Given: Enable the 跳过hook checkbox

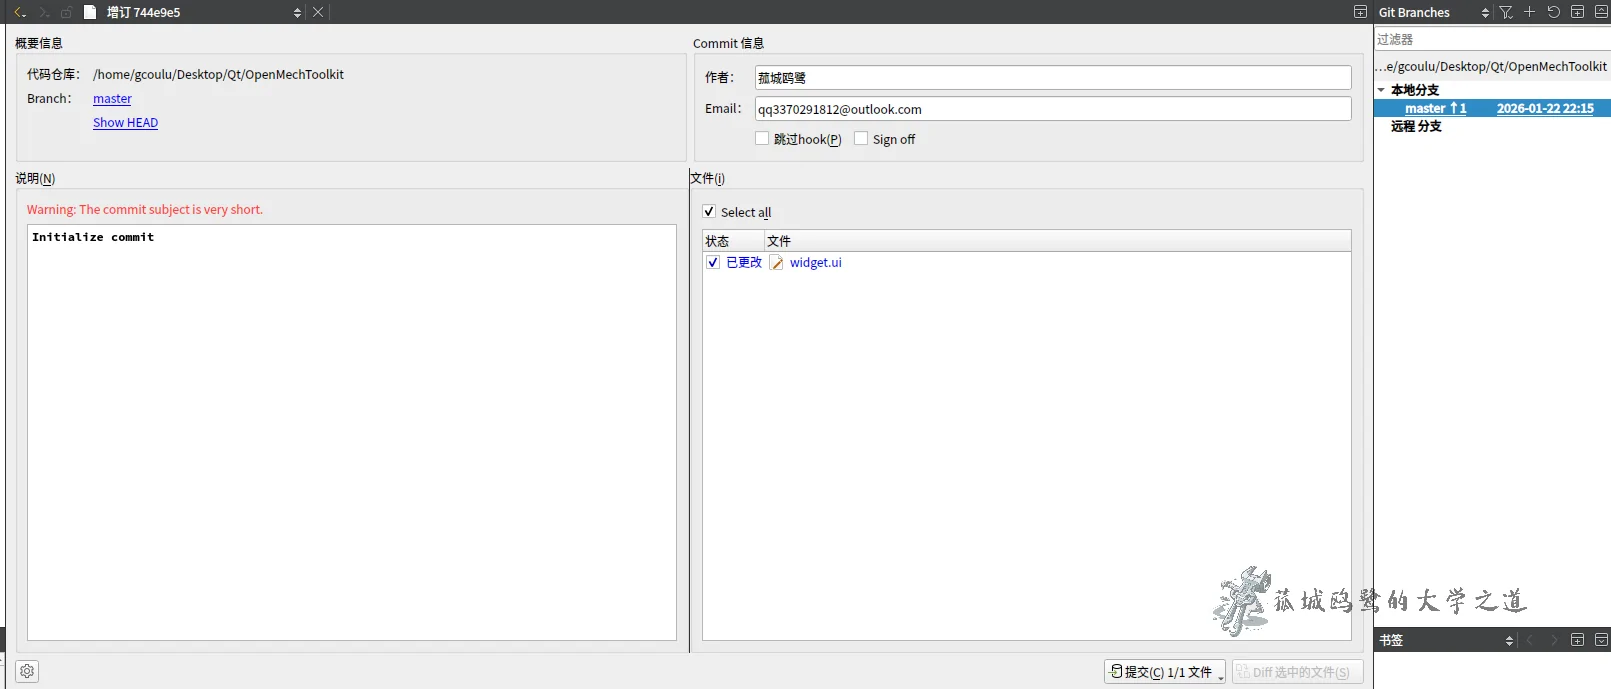Looking at the screenshot, I should 762,139.
